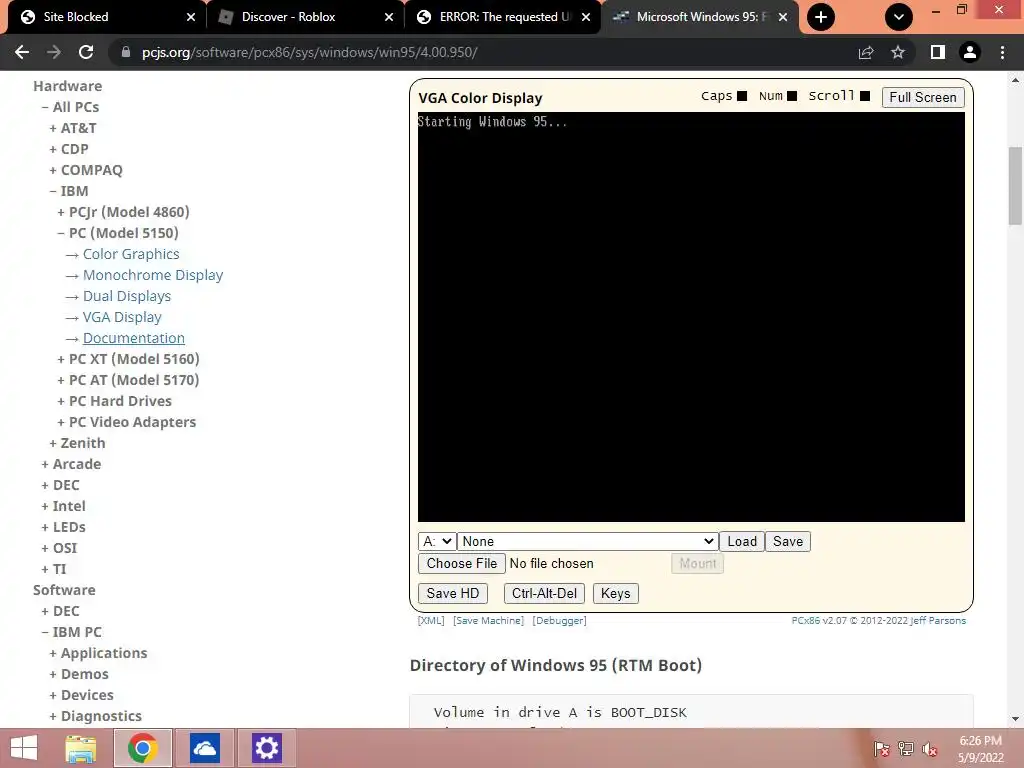This screenshot has width=1024, height=768.
Task: Open the Documentation link
Action: [x=134, y=338]
